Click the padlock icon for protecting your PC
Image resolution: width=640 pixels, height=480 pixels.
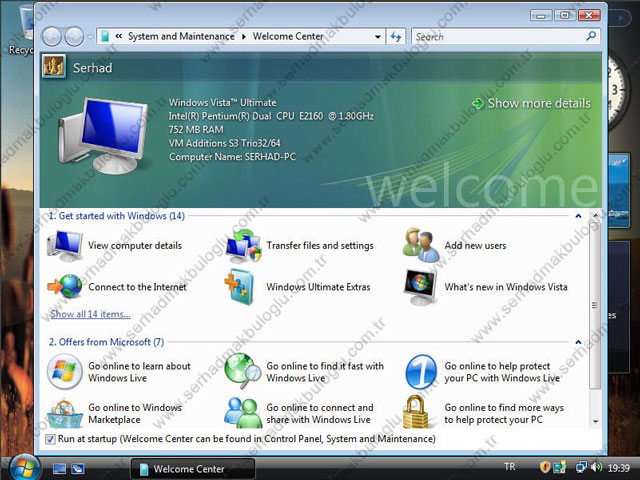[x=416, y=411]
